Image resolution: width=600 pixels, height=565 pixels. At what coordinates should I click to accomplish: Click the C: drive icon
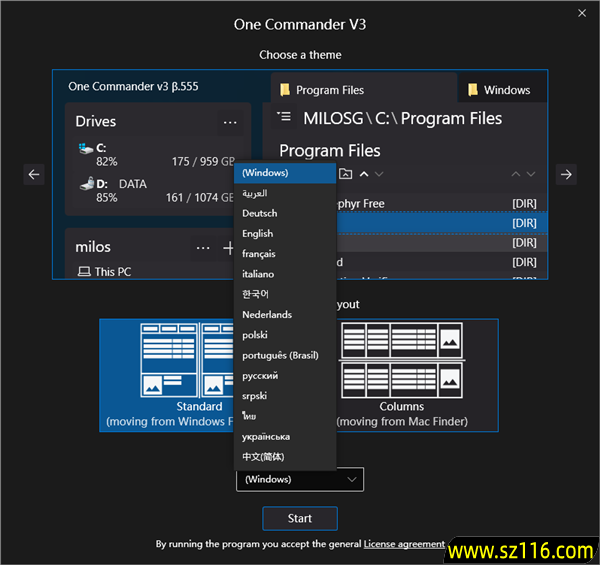point(84,148)
